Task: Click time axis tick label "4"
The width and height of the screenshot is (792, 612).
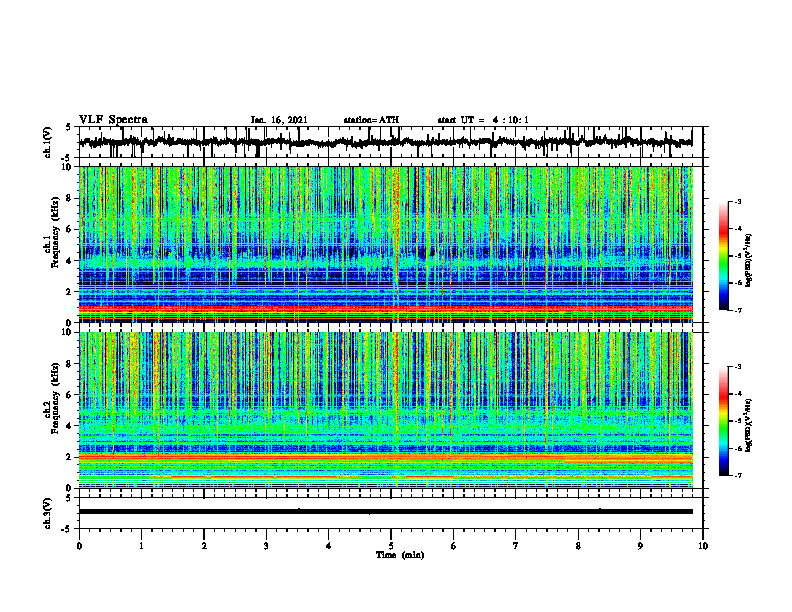Action: (x=329, y=546)
